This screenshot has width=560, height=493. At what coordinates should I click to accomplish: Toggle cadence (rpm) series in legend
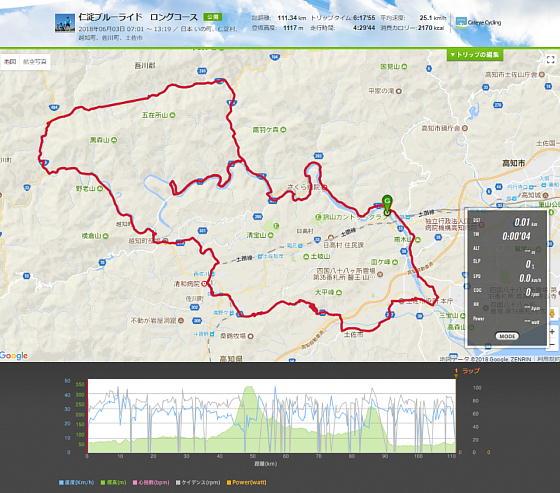[x=198, y=482]
